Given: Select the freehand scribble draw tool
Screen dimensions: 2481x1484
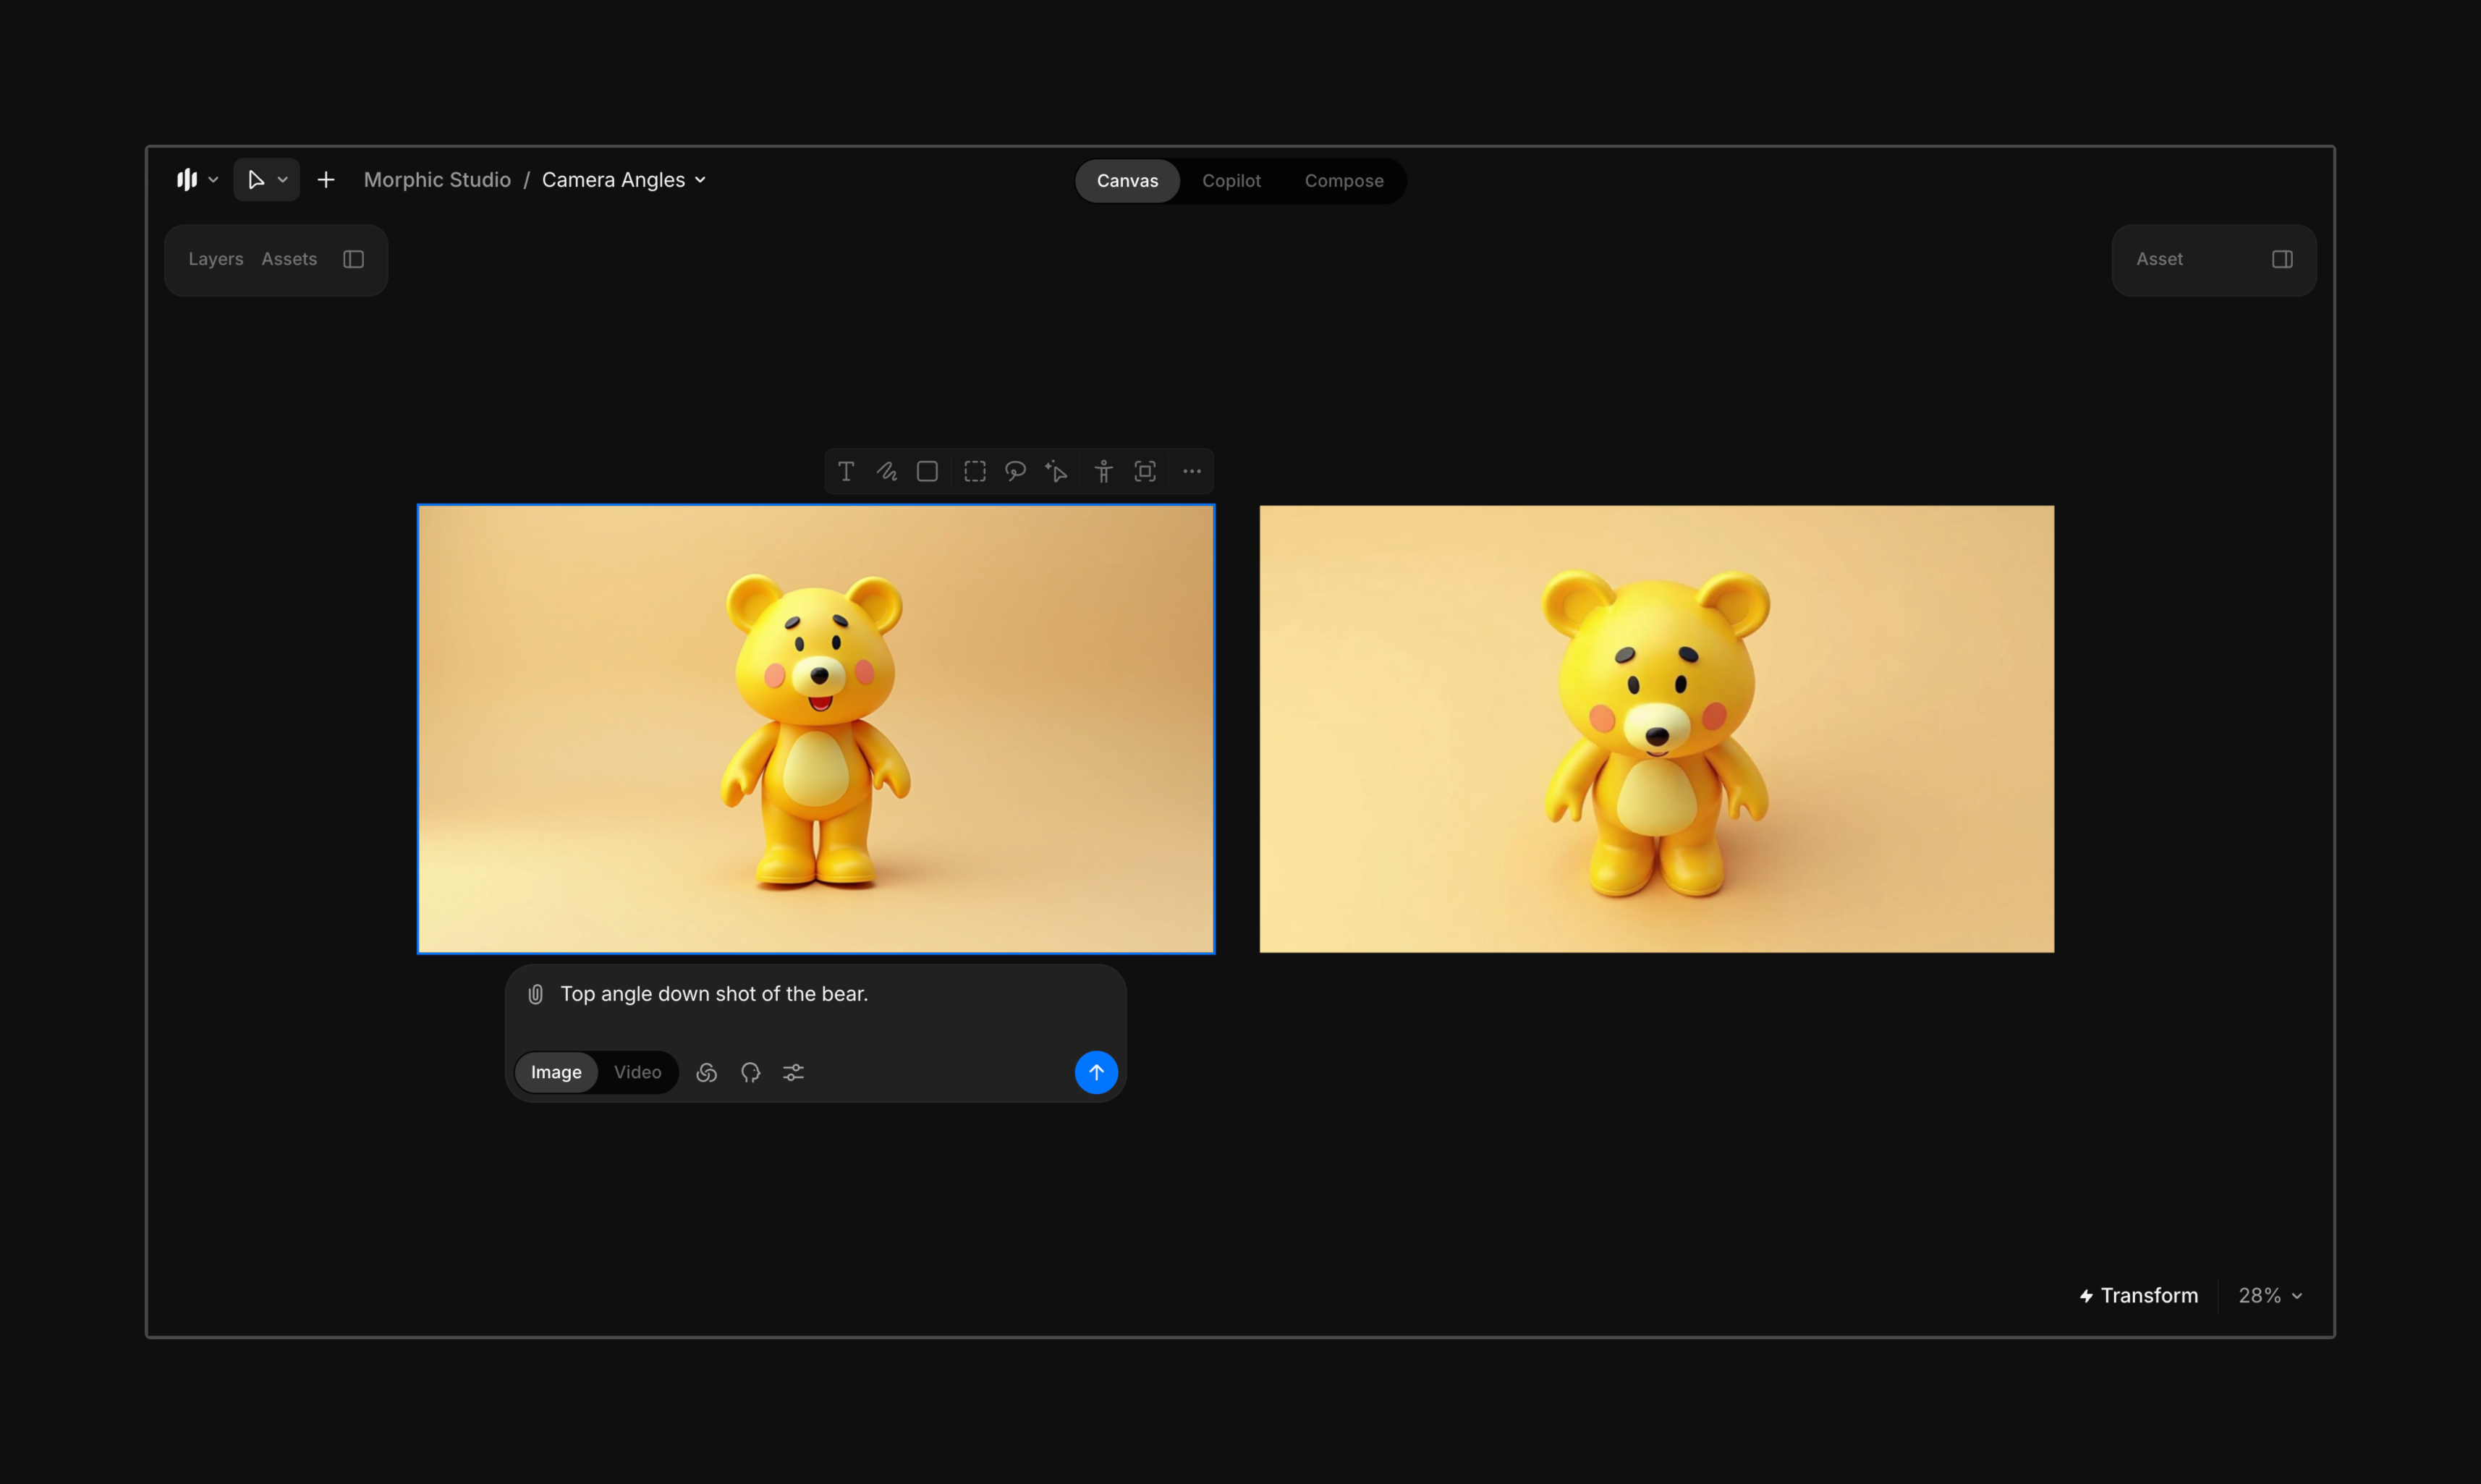Looking at the screenshot, I should 887,472.
